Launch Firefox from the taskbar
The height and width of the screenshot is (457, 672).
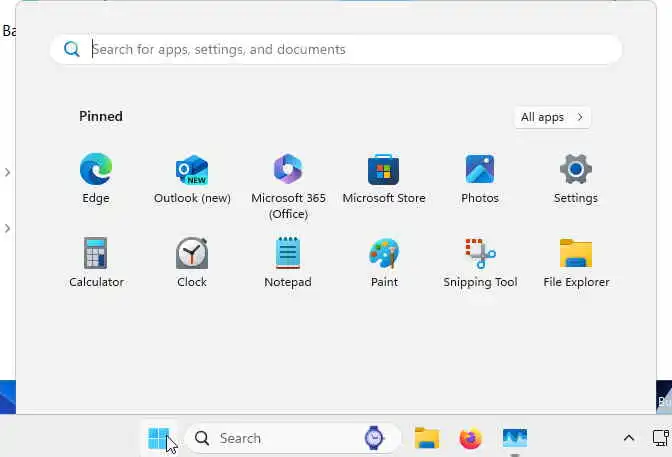point(471,439)
